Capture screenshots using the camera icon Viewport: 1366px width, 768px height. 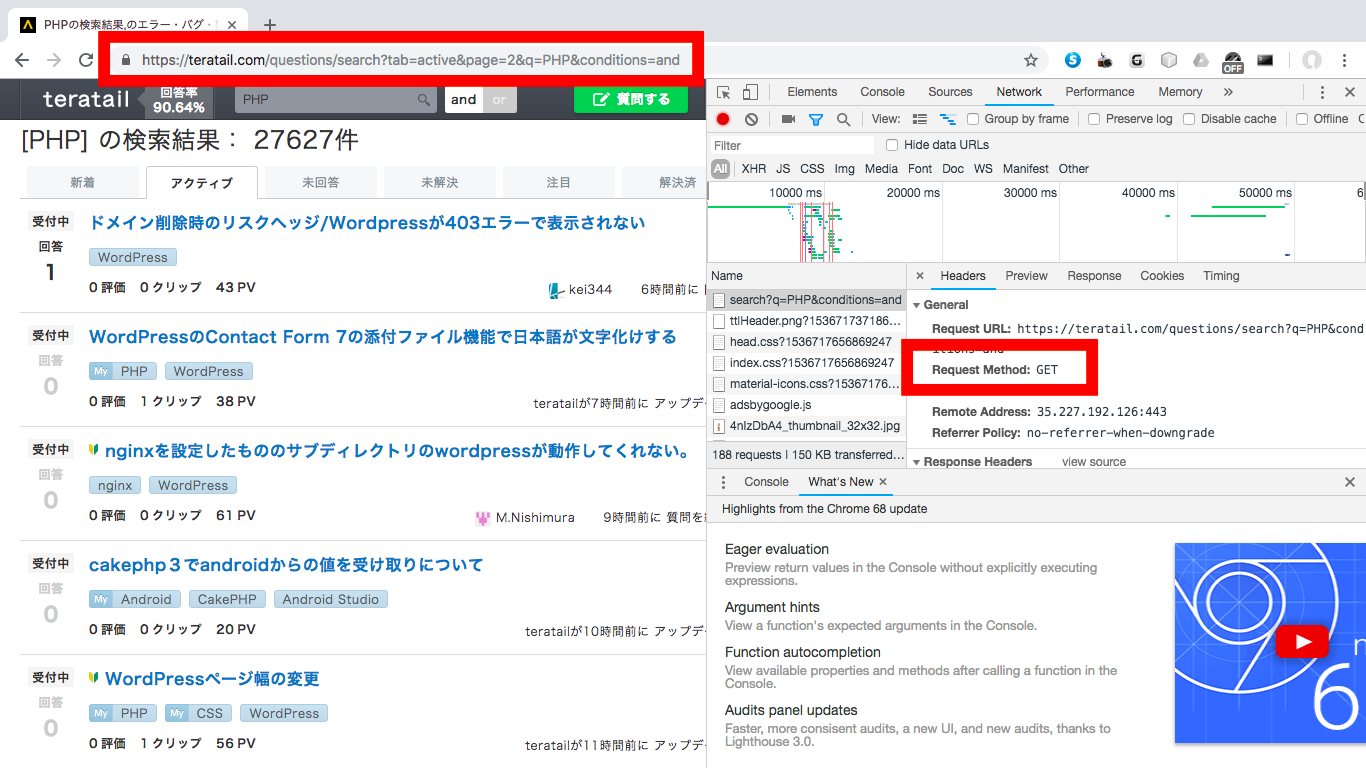click(x=789, y=119)
